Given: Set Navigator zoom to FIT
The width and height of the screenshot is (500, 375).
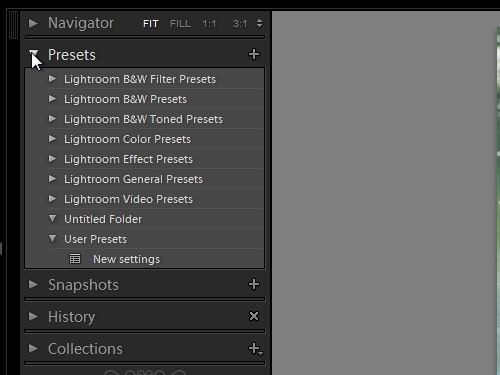Looking at the screenshot, I should pos(151,24).
